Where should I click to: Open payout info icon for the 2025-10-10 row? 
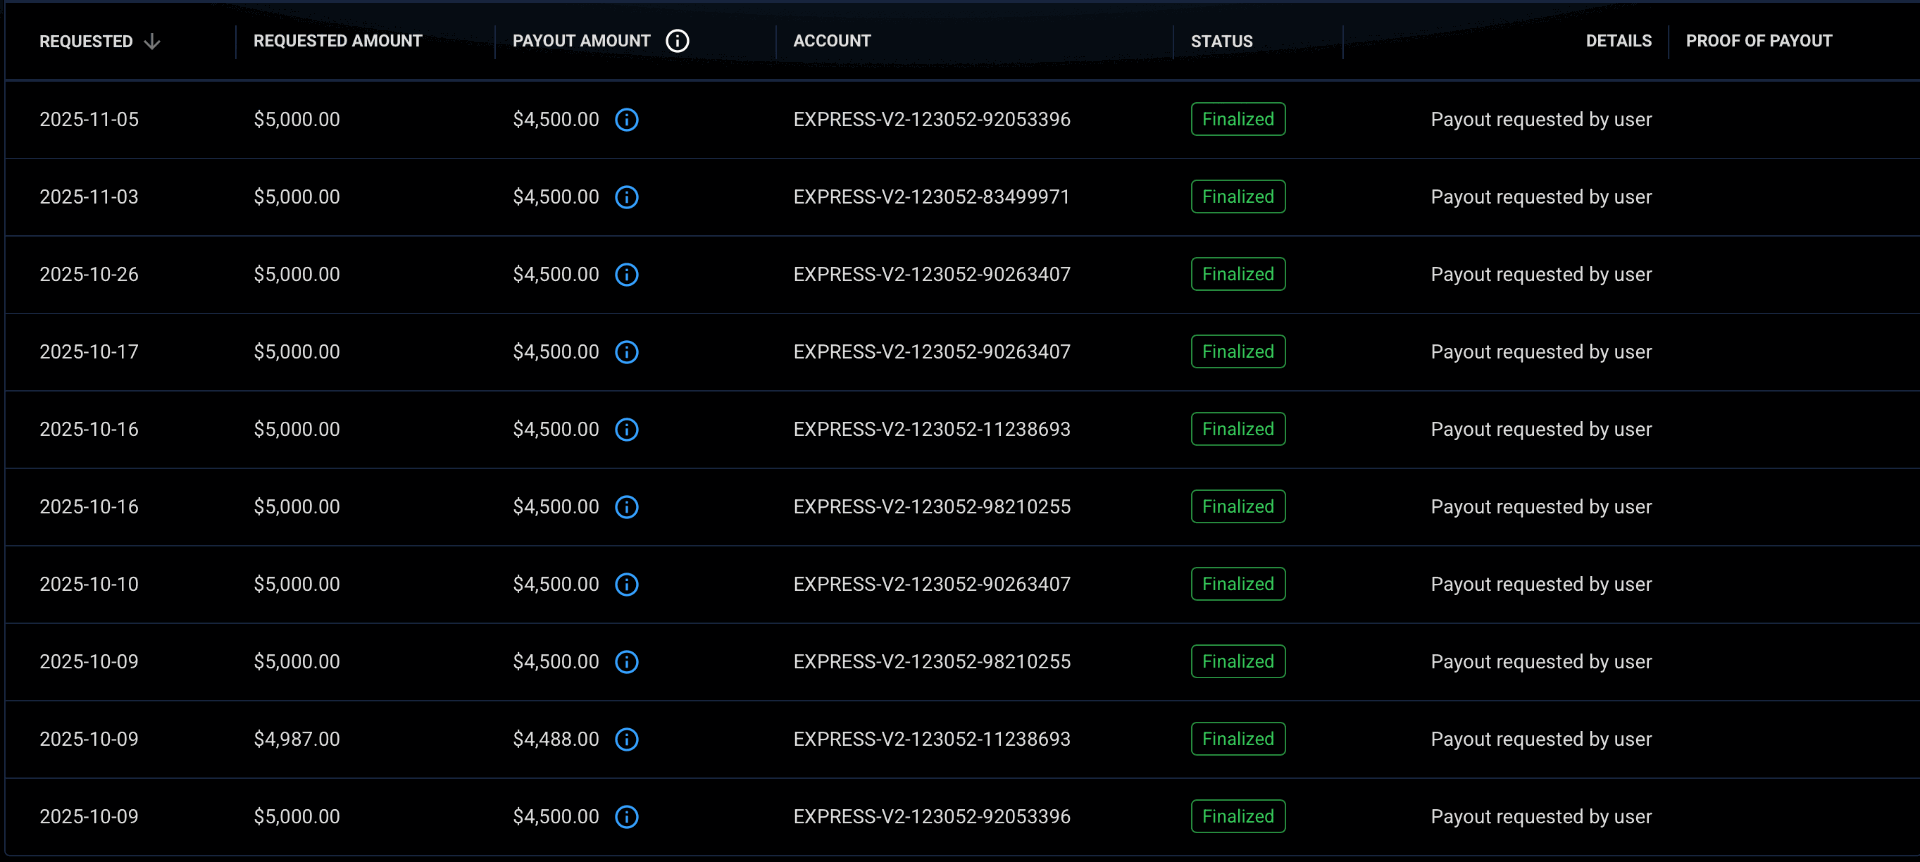pos(627,585)
